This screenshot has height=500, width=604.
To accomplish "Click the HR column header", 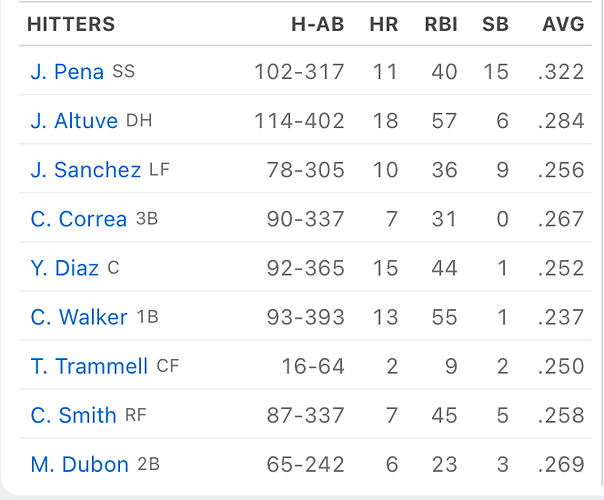I will (384, 24).
